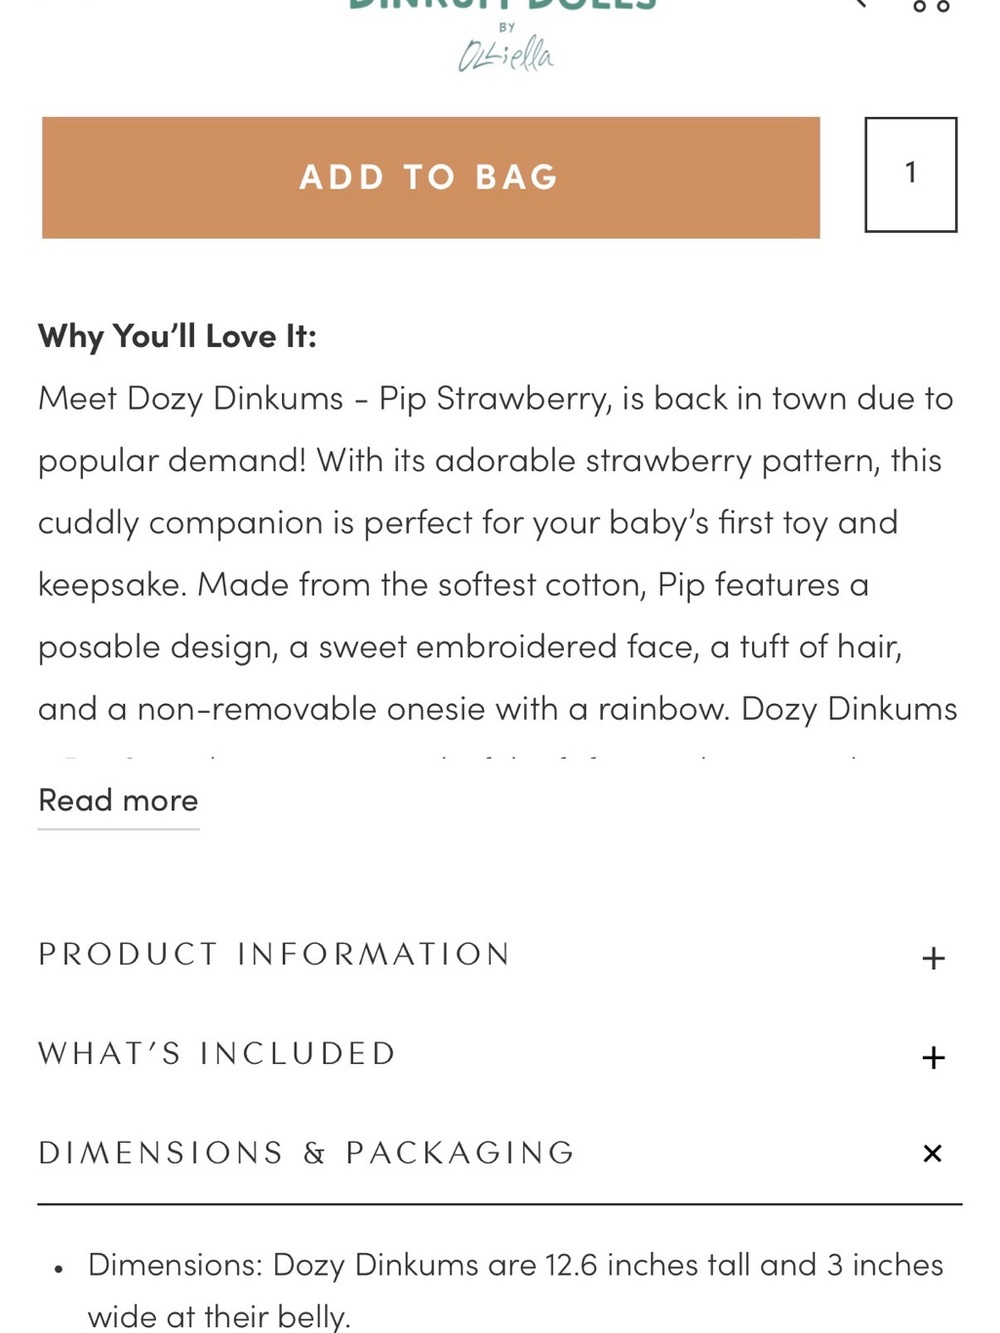1000x1333 pixels.
Task: Open the Read more link
Action: 118,800
